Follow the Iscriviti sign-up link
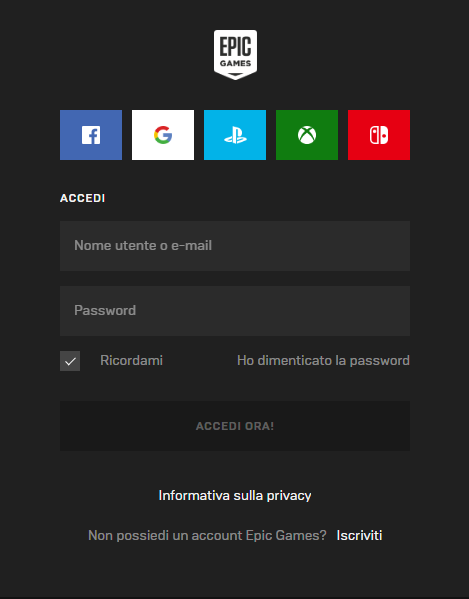Viewport: 469px width, 599px height. [359, 536]
